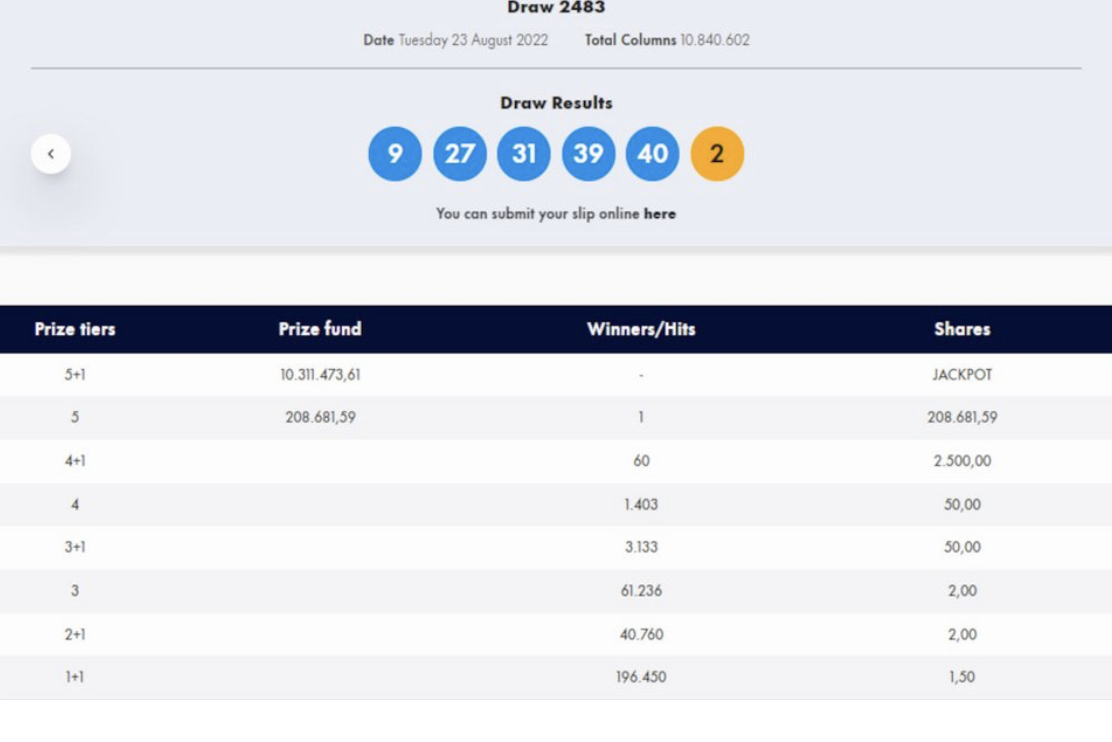Viewport: 1112px width, 742px height.
Task: Select the 4+1 prize tier row
Action: point(75,461)
